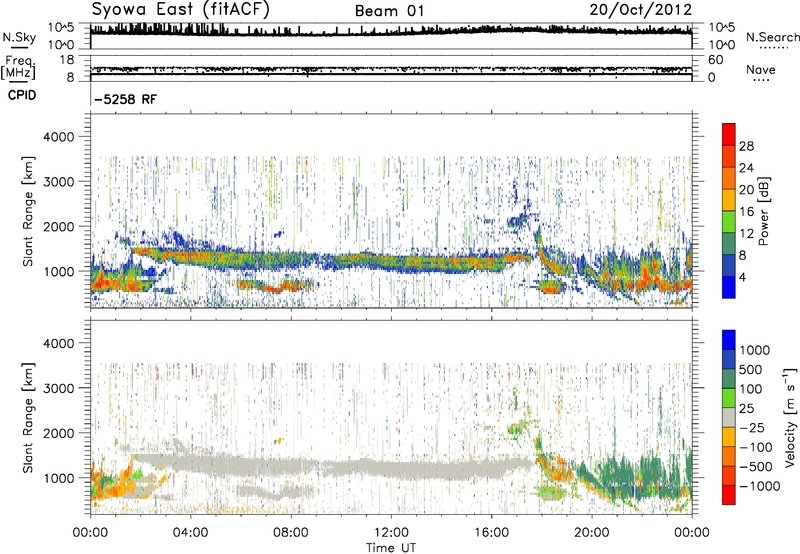The image size is (800, 554).
Task: Click the '2000' range tick in velocity panel
Action: (59, 433)
